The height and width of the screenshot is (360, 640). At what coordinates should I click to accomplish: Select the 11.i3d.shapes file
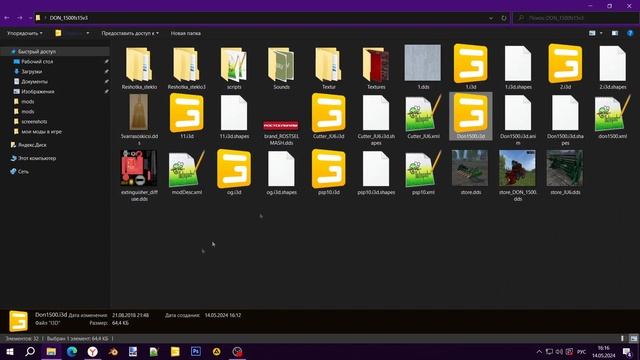click(x=234, y=117)
